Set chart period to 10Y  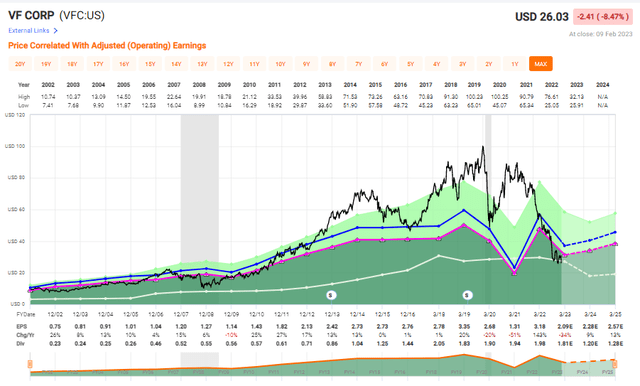pyautogui.click(x=280, y=64)
